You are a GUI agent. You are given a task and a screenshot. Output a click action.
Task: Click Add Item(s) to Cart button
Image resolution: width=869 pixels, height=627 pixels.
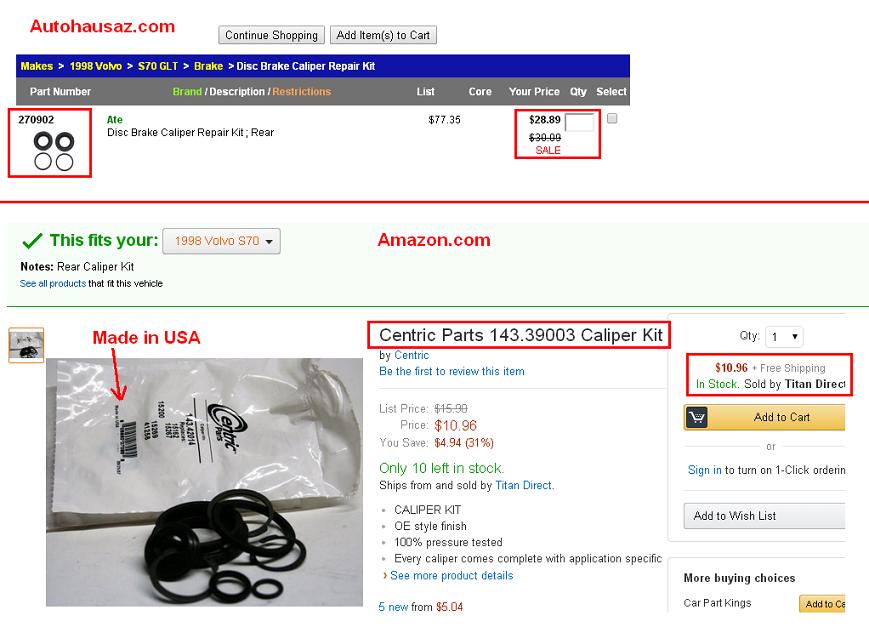tap(383, 35)
